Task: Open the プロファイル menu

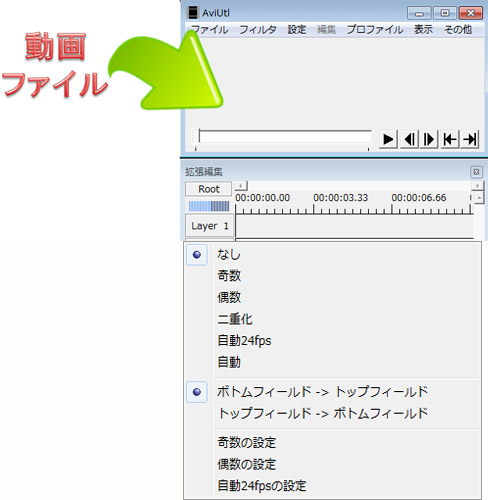Action: tap(375, 30)
